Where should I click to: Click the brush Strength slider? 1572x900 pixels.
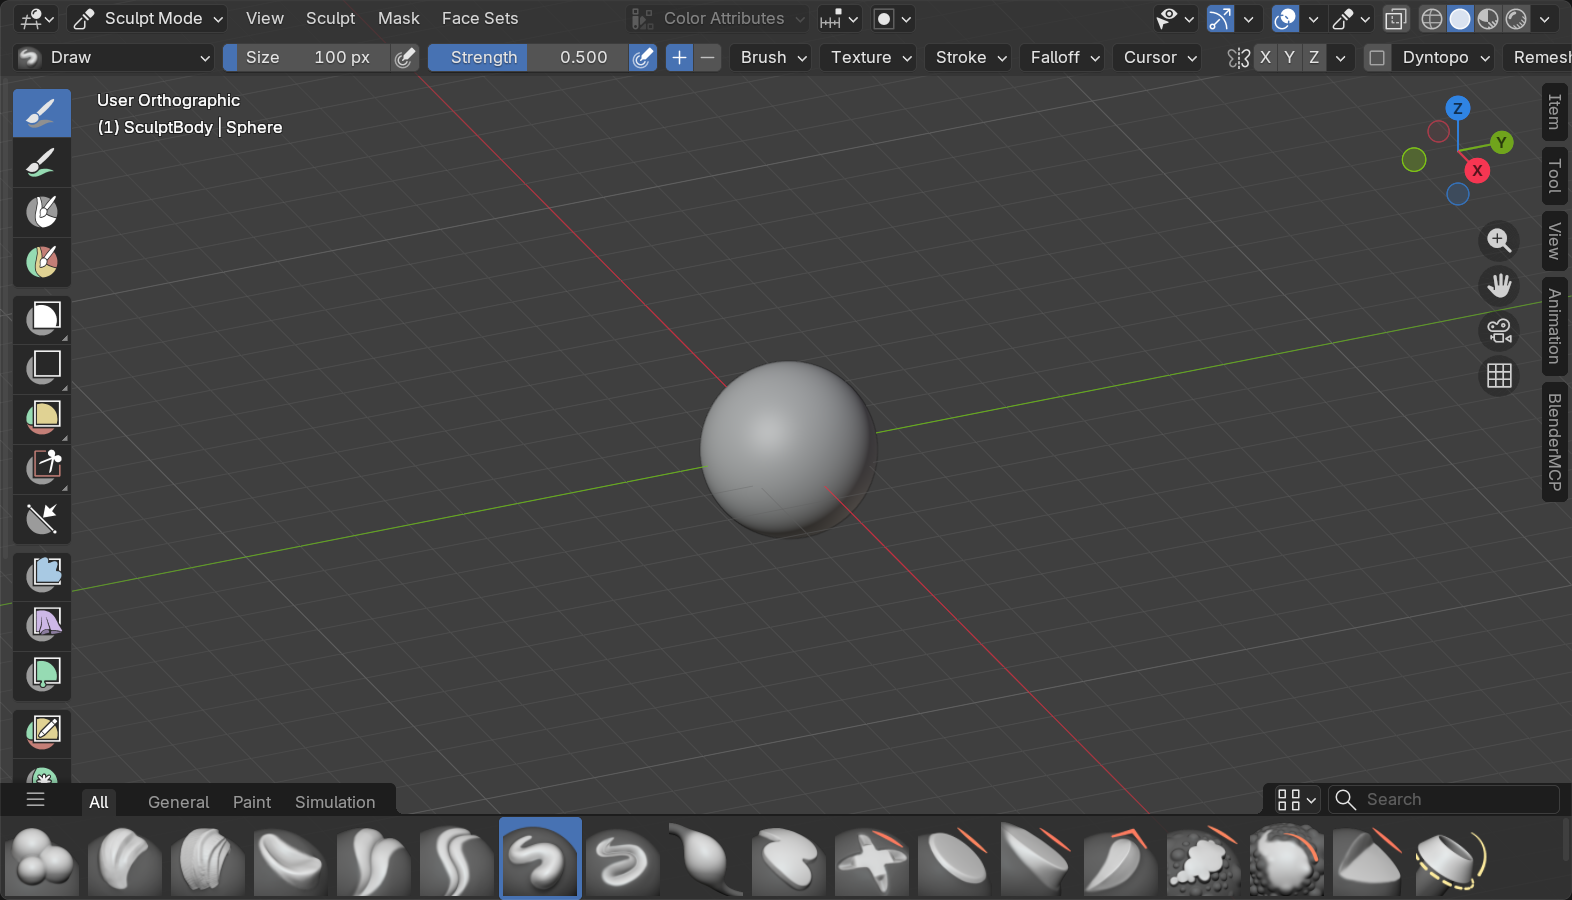point(528,58)
